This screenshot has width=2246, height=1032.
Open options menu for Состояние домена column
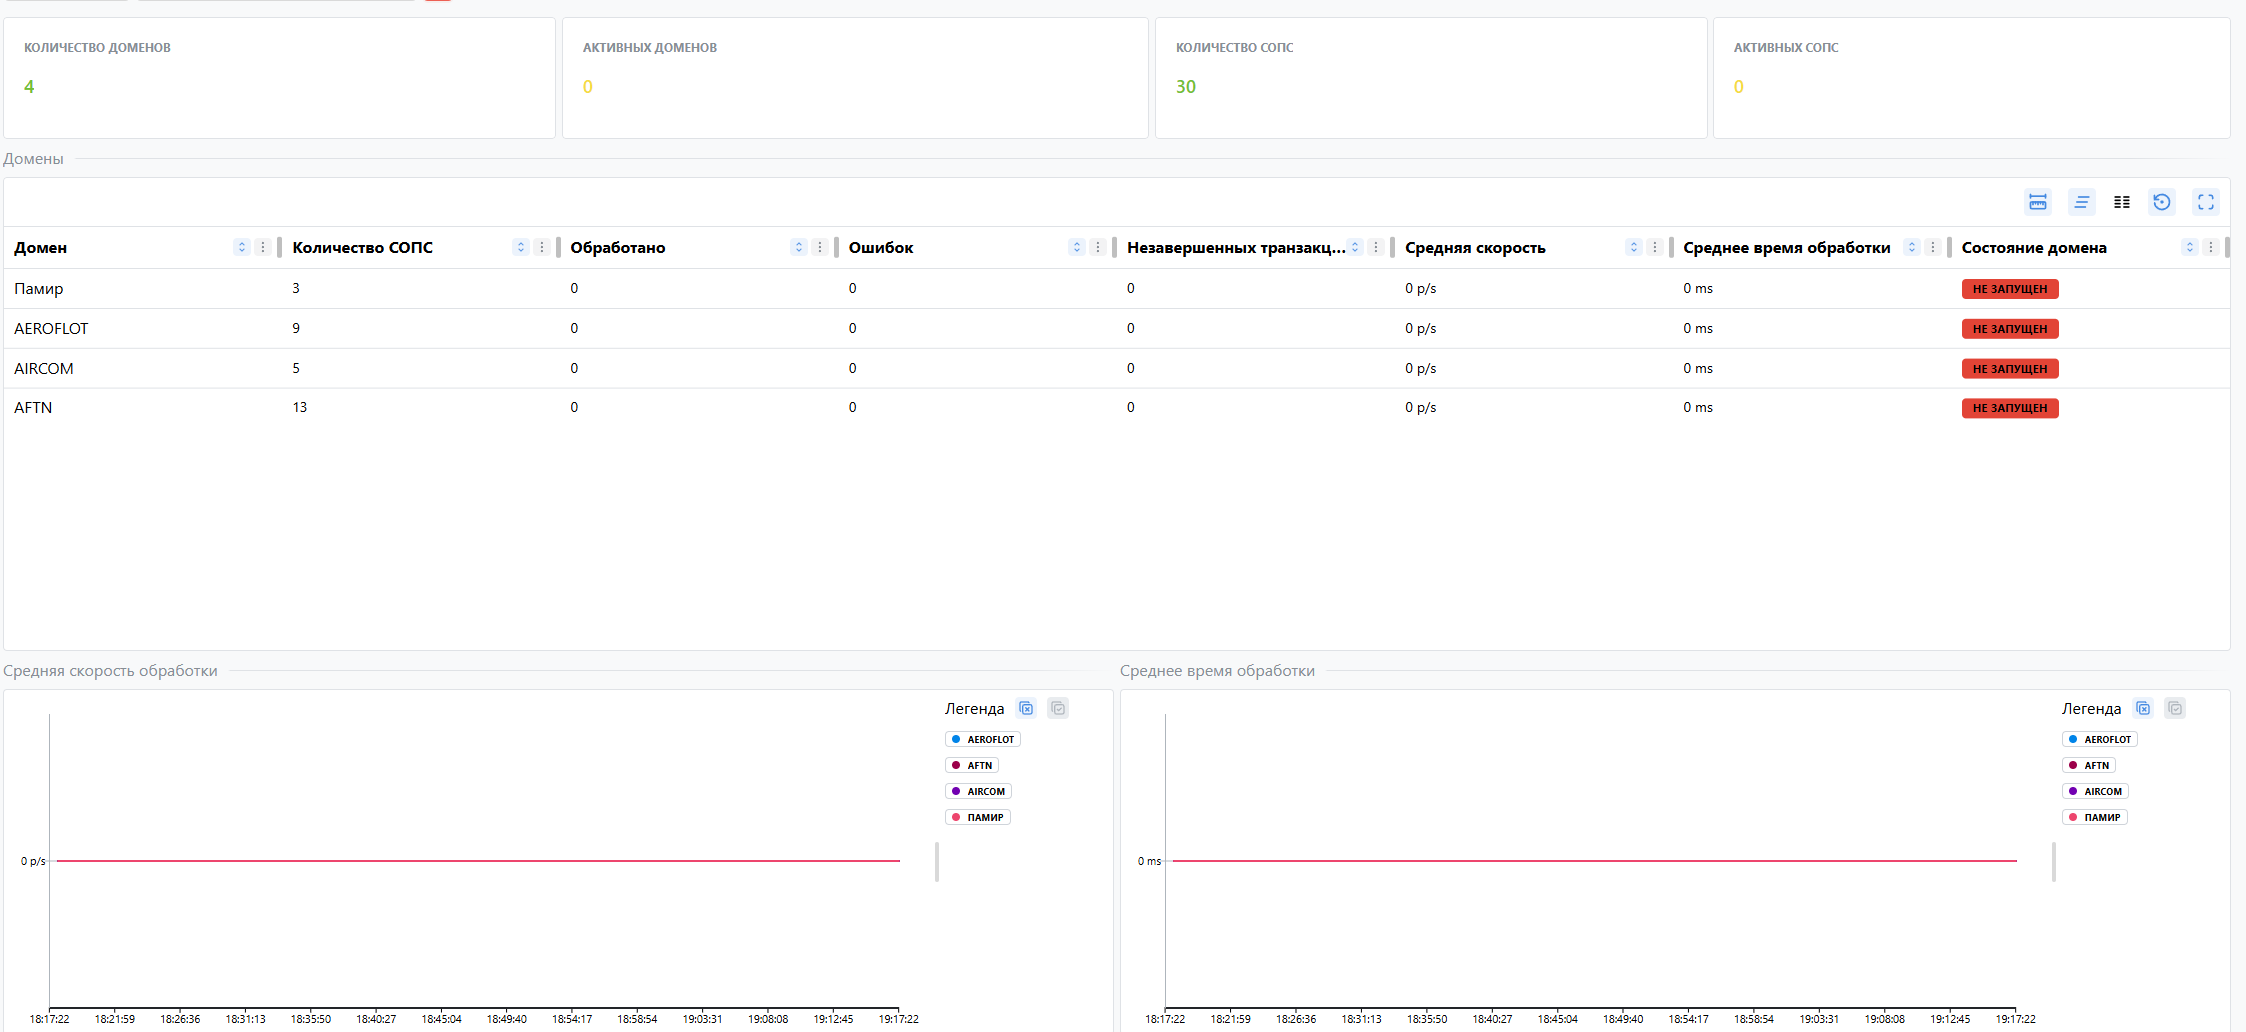[x=2211, y=248]
